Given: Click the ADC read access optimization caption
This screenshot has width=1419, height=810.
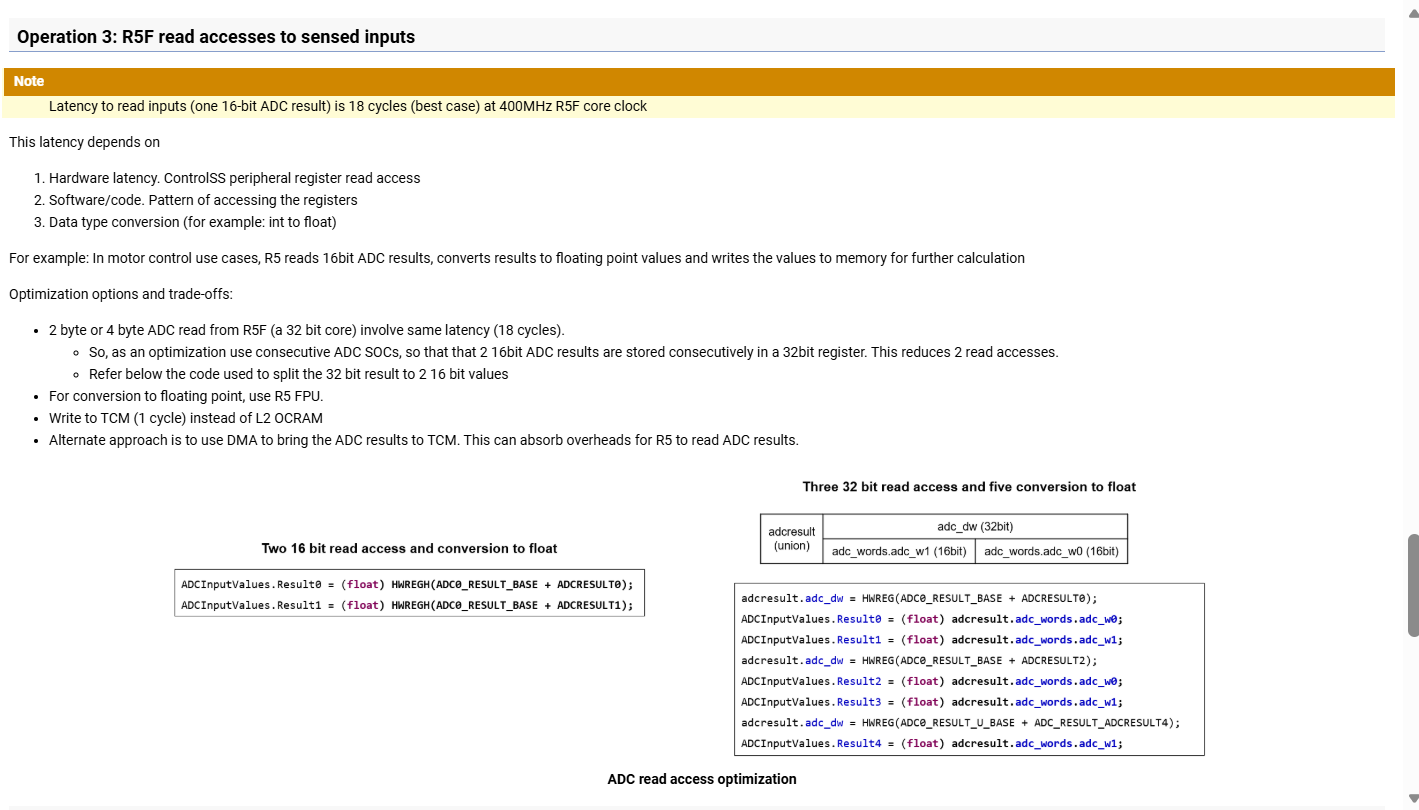Looking at the screenshot, I should [702, 779].
